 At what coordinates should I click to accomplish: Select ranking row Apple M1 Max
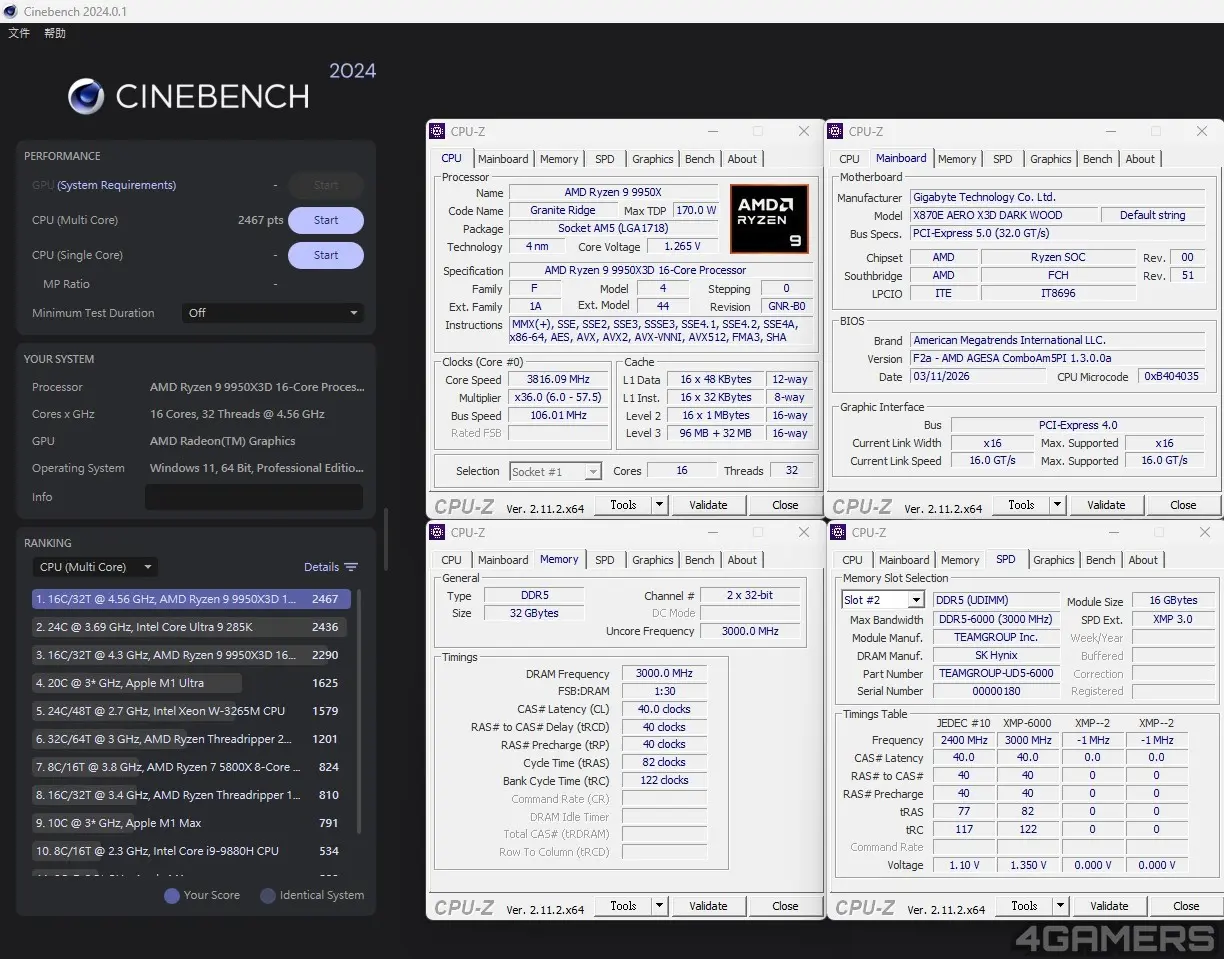click(189, 823)
